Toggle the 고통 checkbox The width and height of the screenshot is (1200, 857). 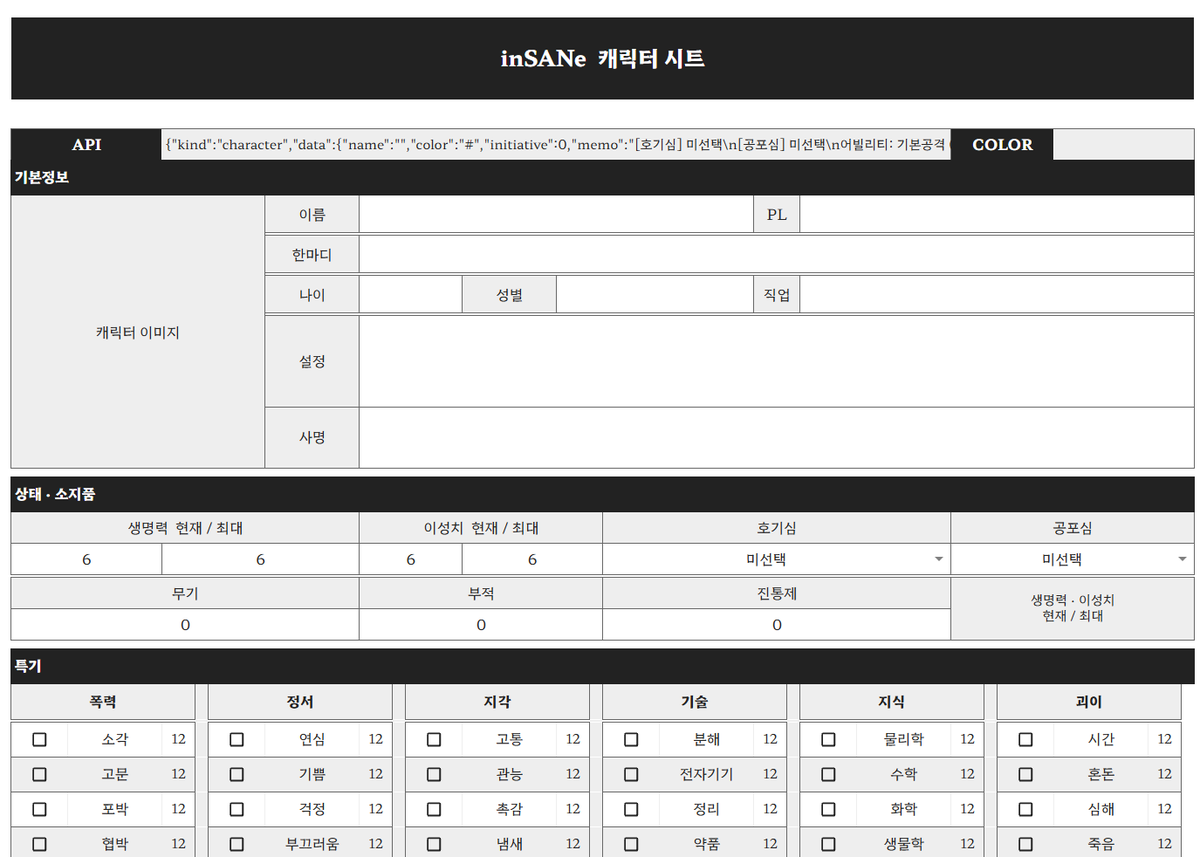click(434, 740)
